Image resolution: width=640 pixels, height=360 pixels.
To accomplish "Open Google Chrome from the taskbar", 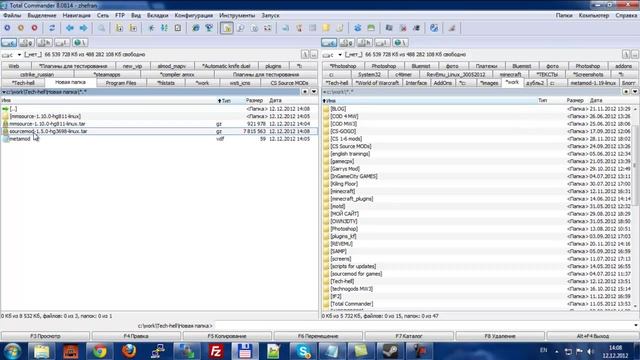I will [100, 351].
